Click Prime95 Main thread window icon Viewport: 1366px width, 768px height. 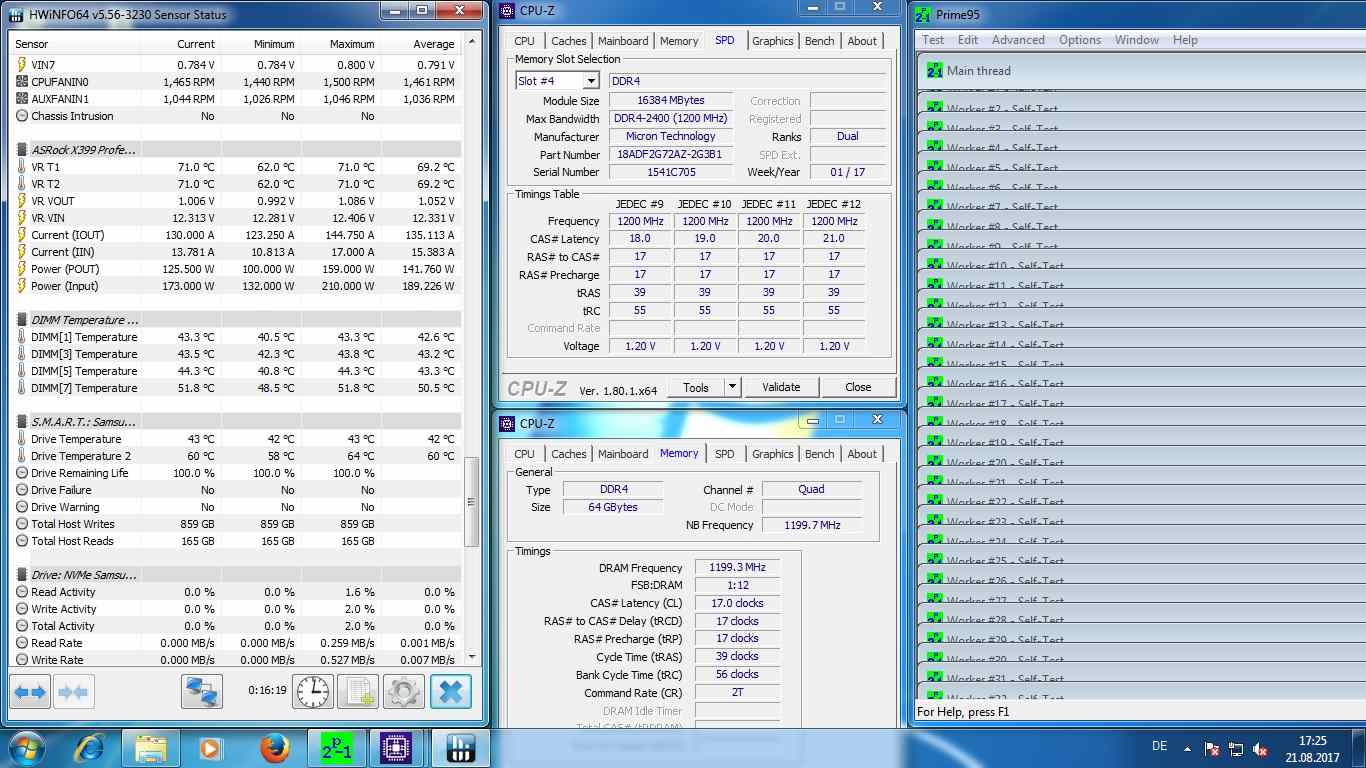tap(935, 71)
